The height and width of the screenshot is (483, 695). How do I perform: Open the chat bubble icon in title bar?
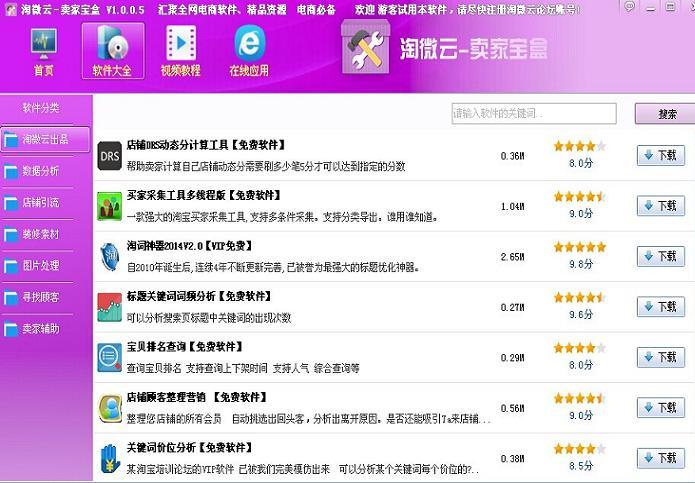click(x=629, y=6)
